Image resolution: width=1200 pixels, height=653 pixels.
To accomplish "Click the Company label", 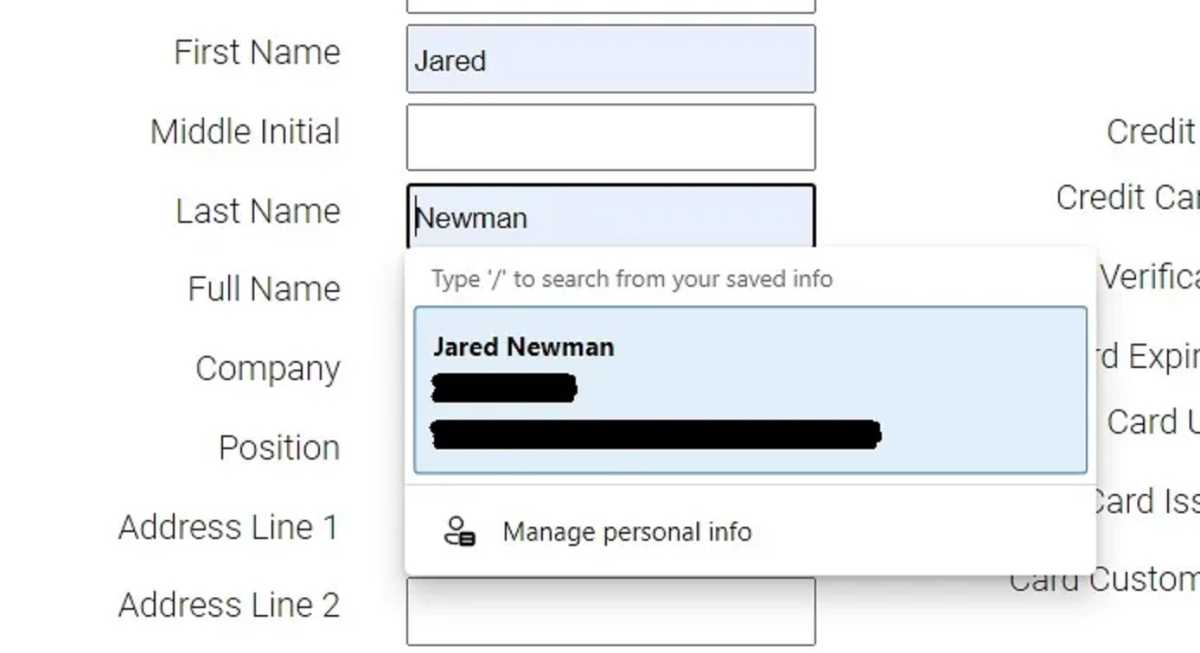I will pyautogui.click(x=268, y=369).
